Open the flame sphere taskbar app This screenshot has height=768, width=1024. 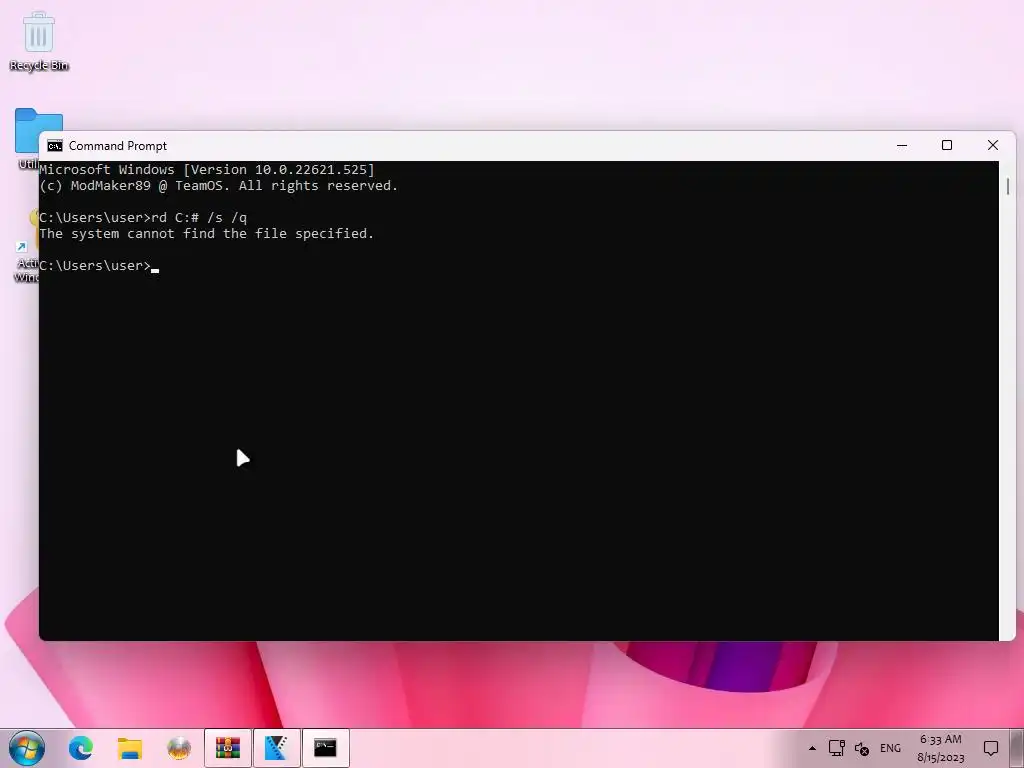[x=179, y=748]
